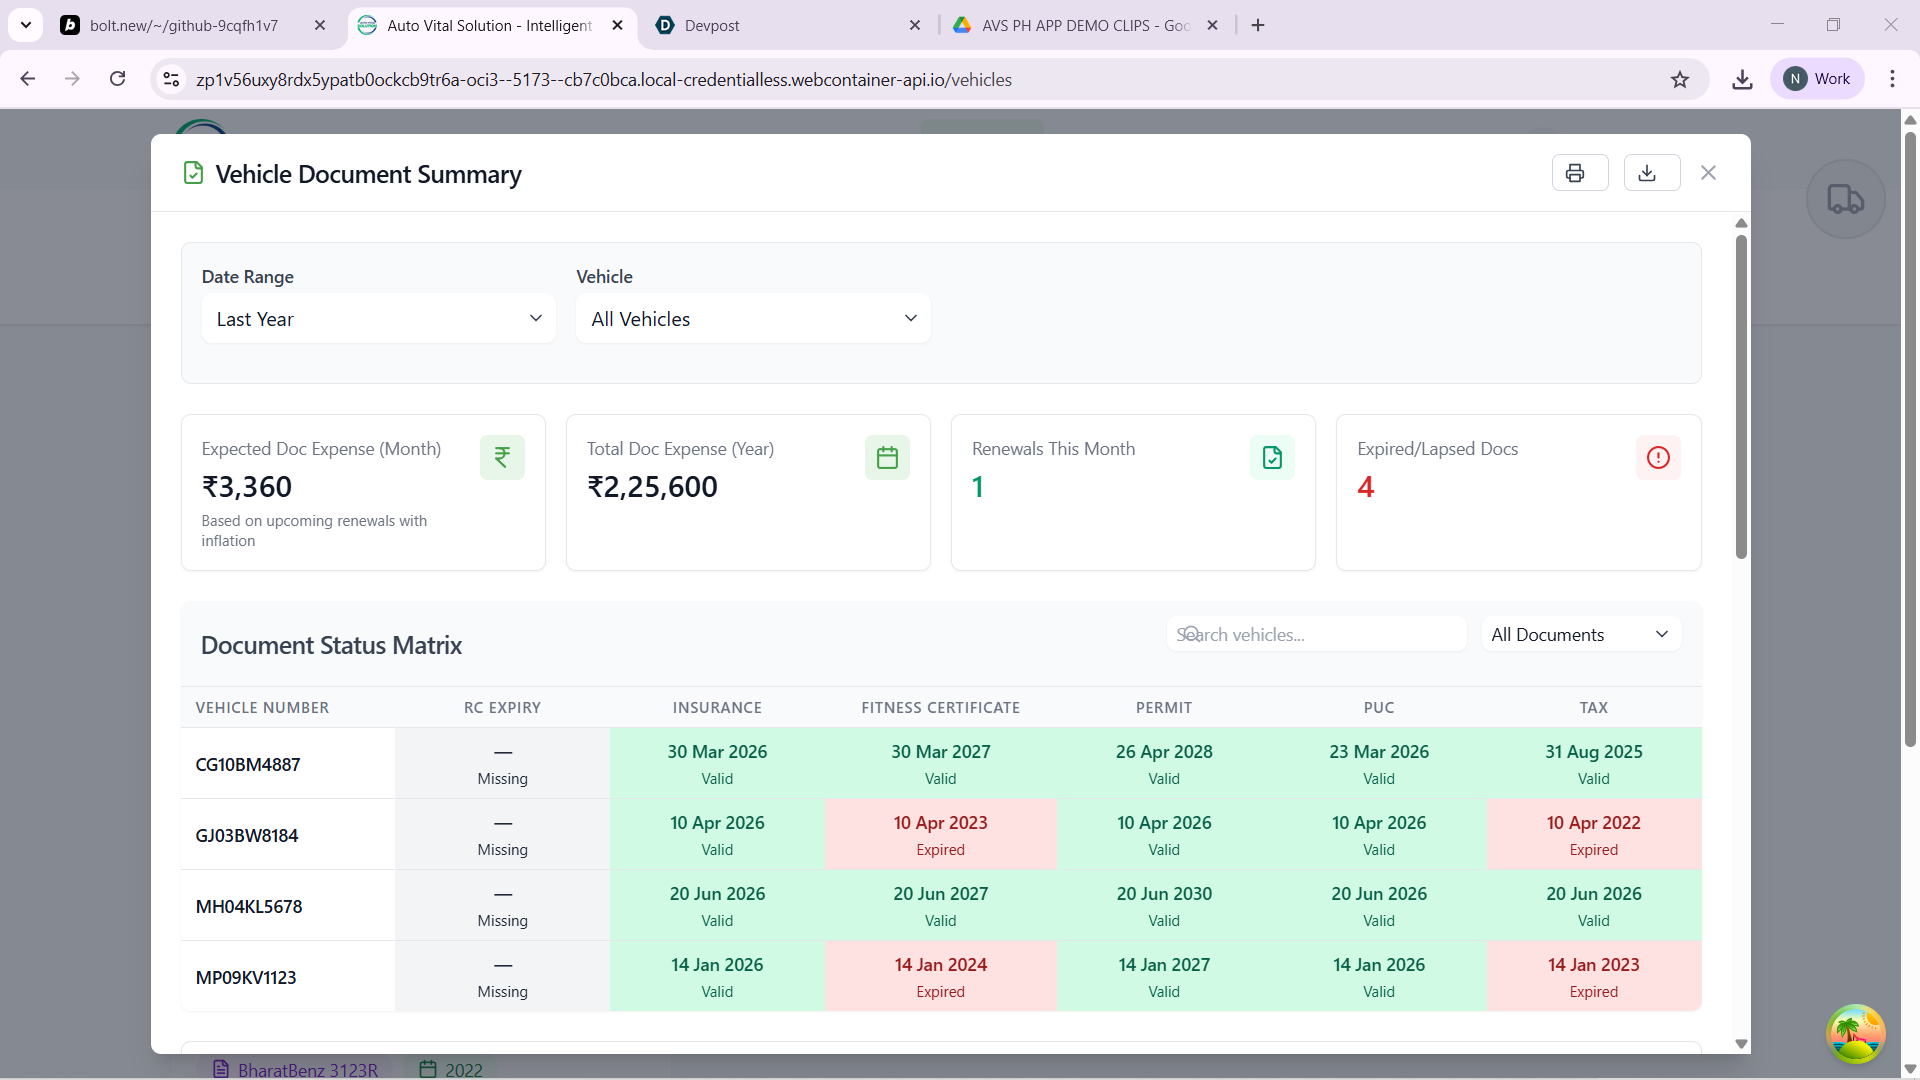Click document check icon on Renewals This Month card
Image resolution: width=1920 pixels, height=1080 pixels.
tap(1272, 458)
